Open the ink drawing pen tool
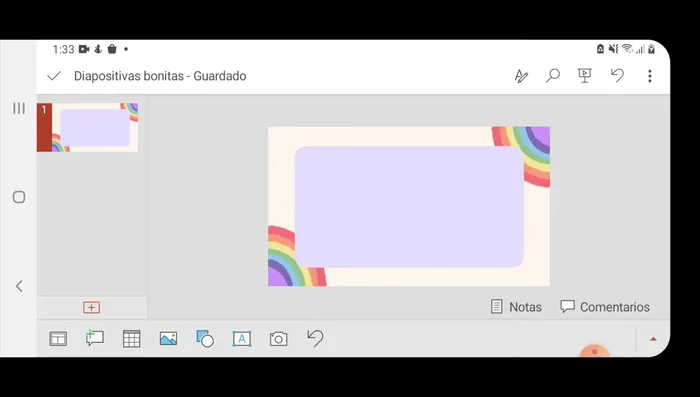Viewport: 700px width, 397px height. pyautogui.click(x=521, y=76)
